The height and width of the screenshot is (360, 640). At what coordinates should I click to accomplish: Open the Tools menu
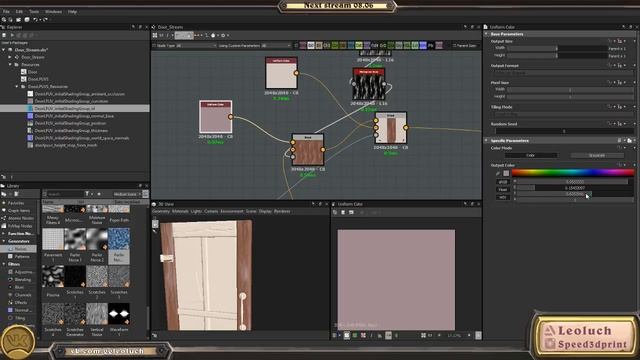pyautogui.click(x=34, y=12)
